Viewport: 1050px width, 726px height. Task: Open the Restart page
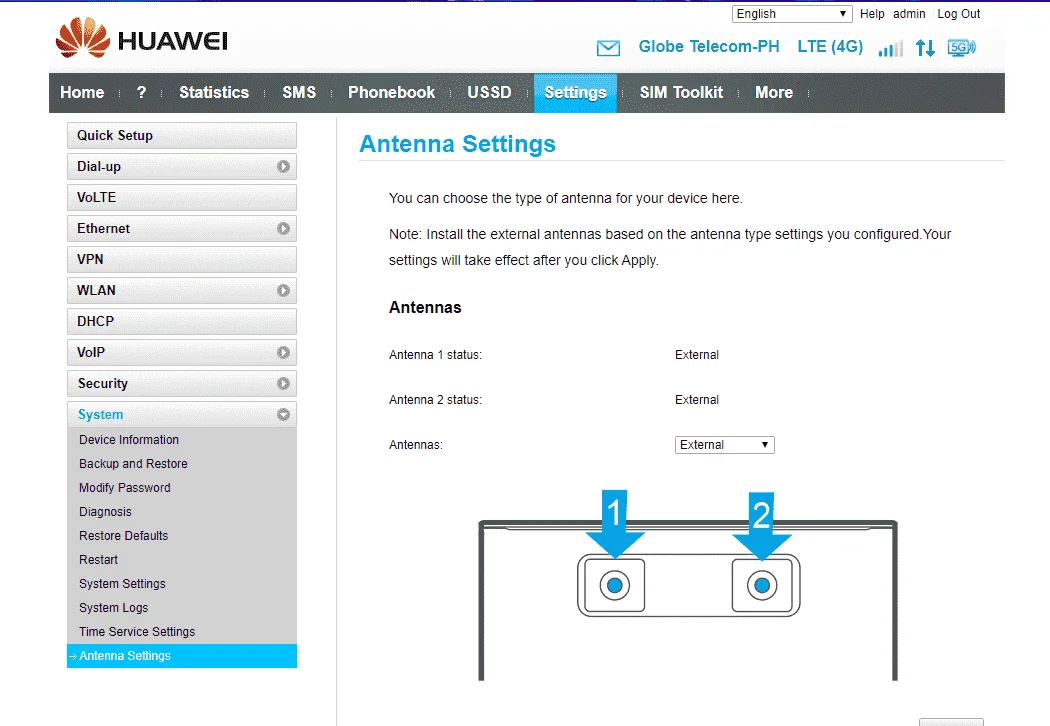pyautogui.click(x=98, y=560)
